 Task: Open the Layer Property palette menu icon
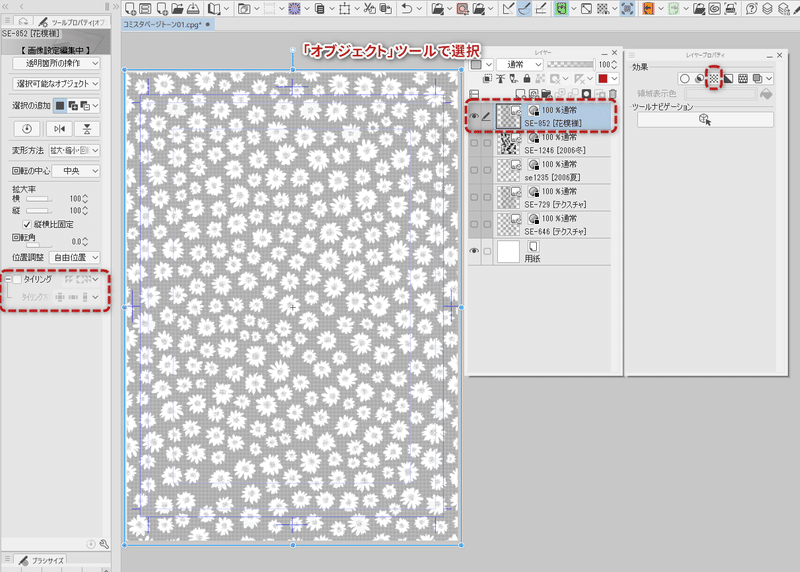pyautogui.click(x=632, y=55)
